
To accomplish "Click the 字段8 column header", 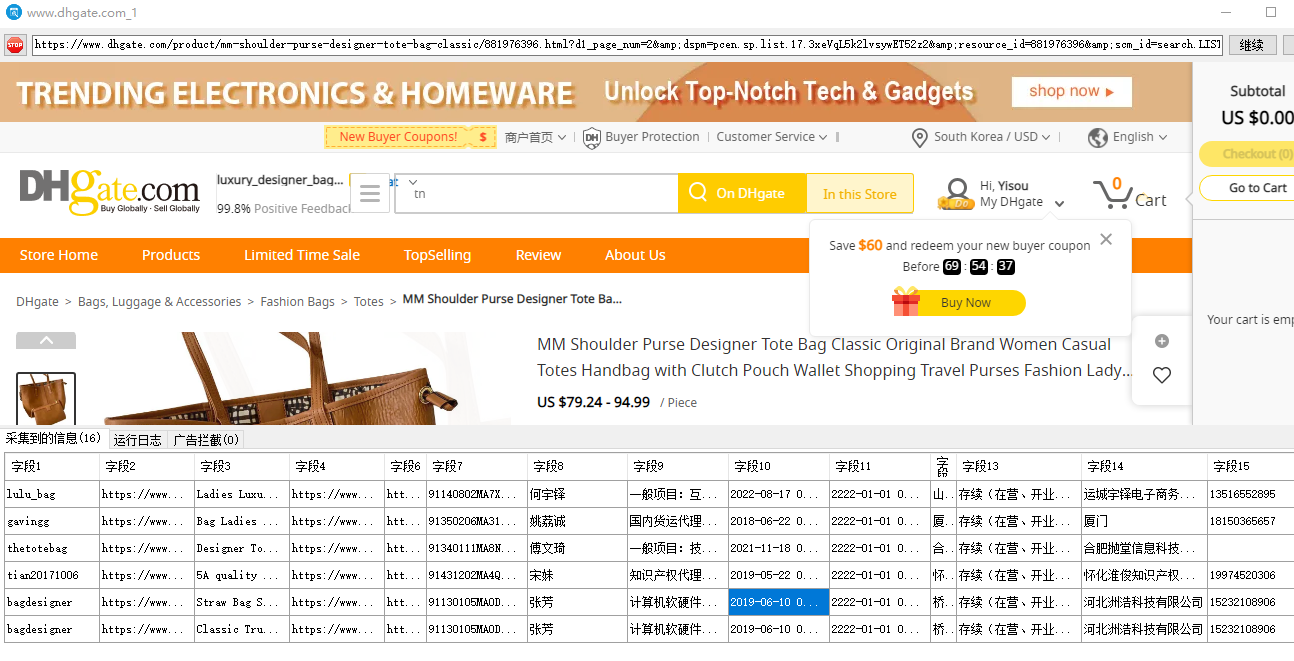I will point(578,467).
